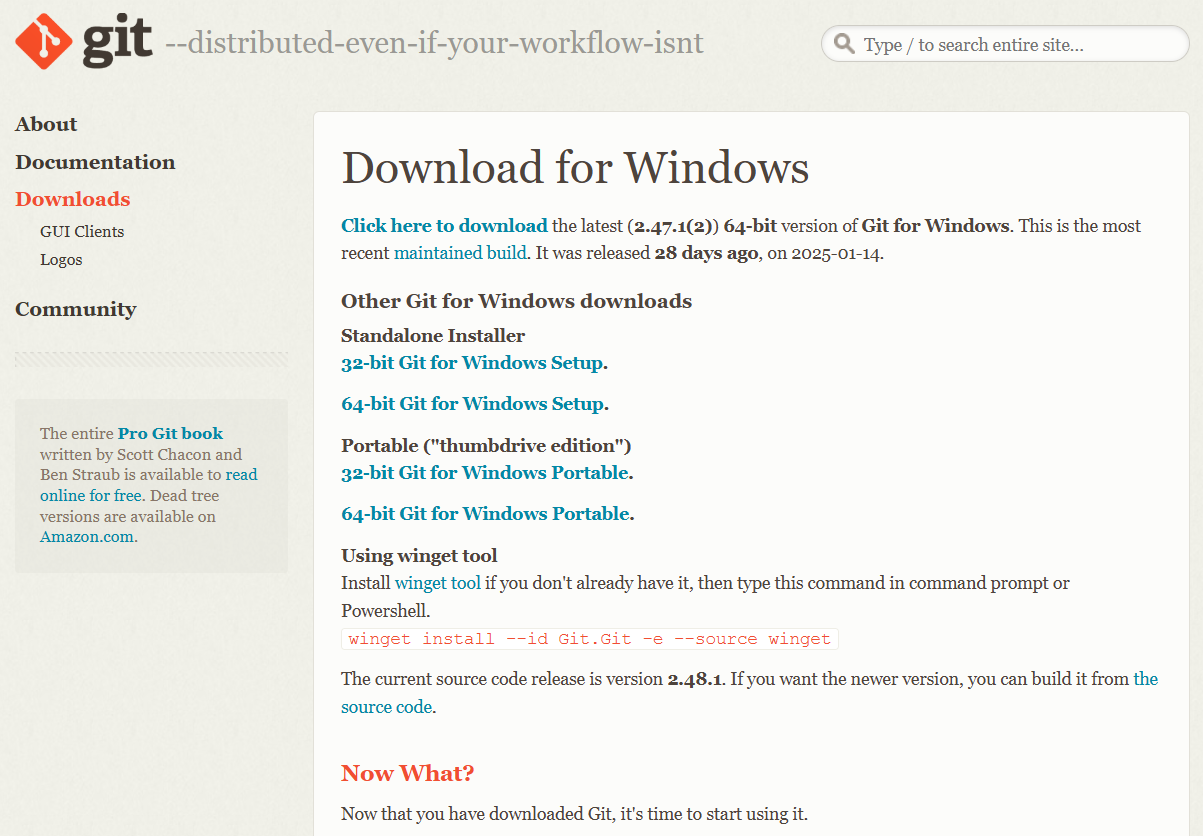
Task: Open the About section
Action: [x=46, y=124]
